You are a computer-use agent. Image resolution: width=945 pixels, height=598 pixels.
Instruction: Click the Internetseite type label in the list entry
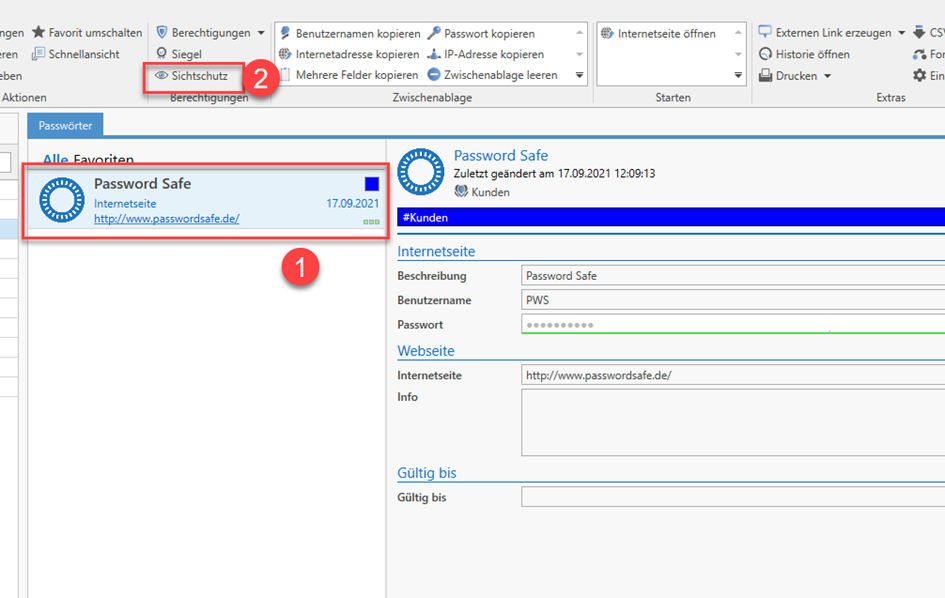[x=125, y=203]
